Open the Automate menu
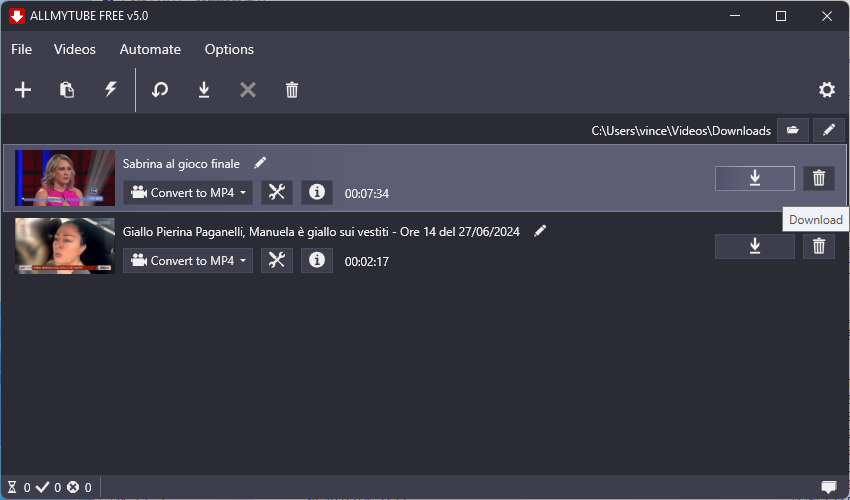Screen dimensions: 850x500 150,49
